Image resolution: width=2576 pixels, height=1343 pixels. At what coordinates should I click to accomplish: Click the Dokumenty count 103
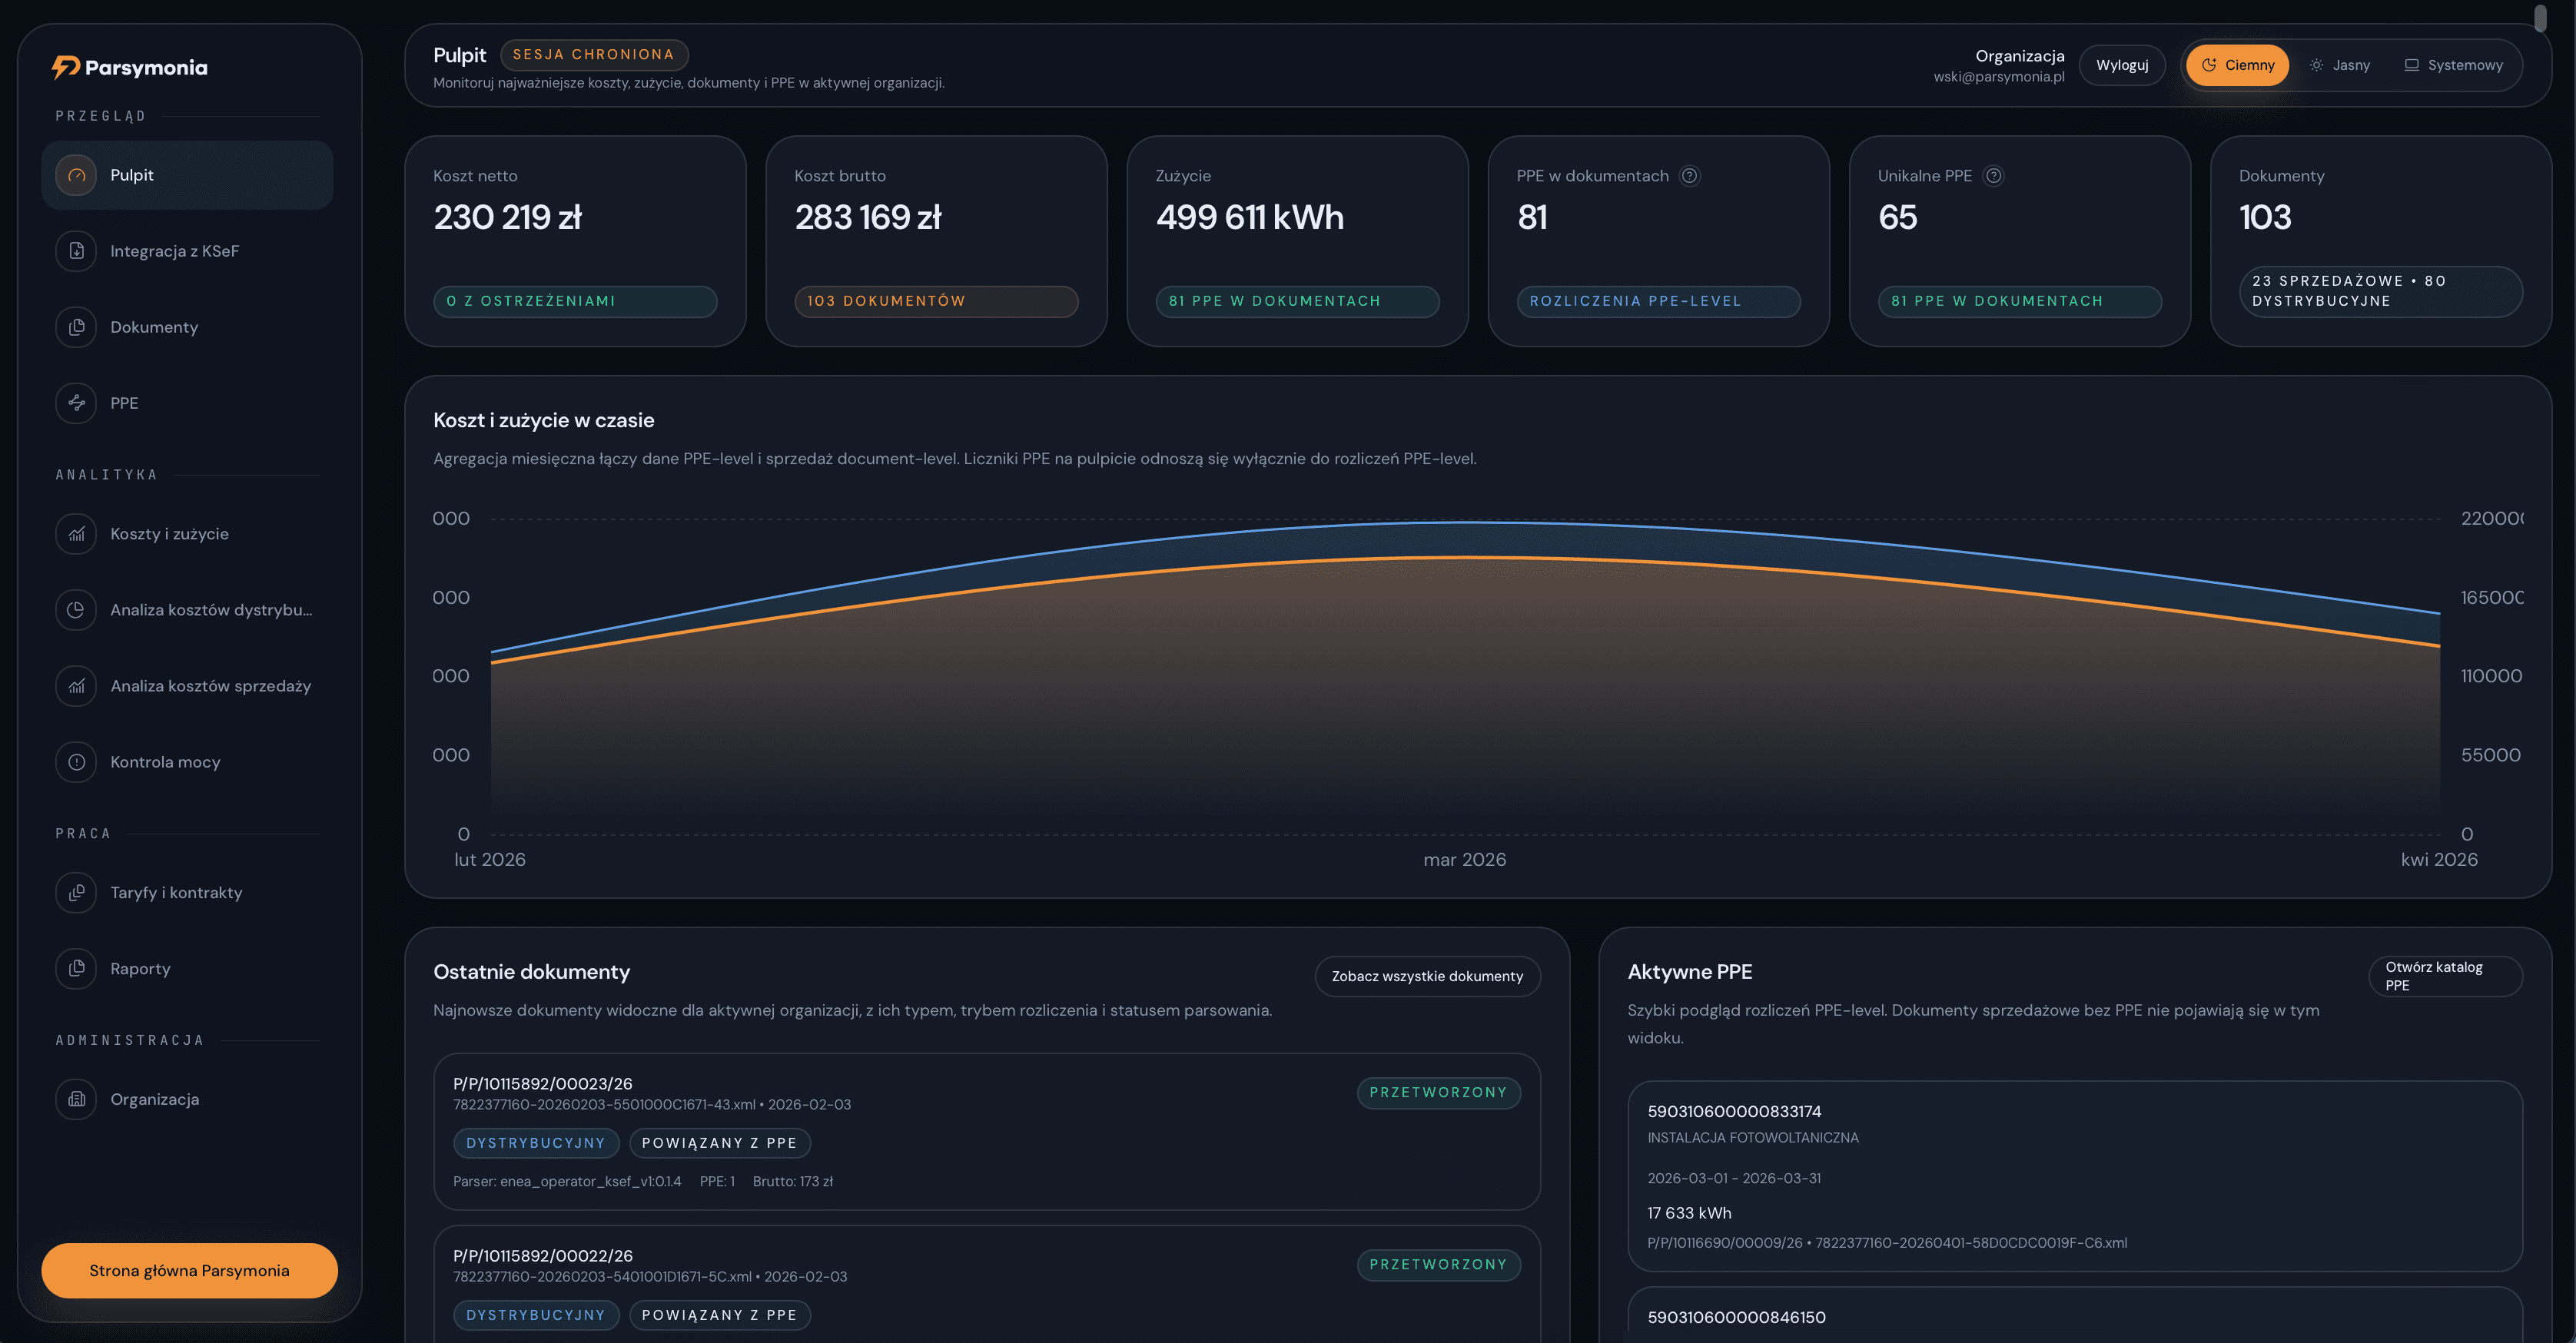2265,217
